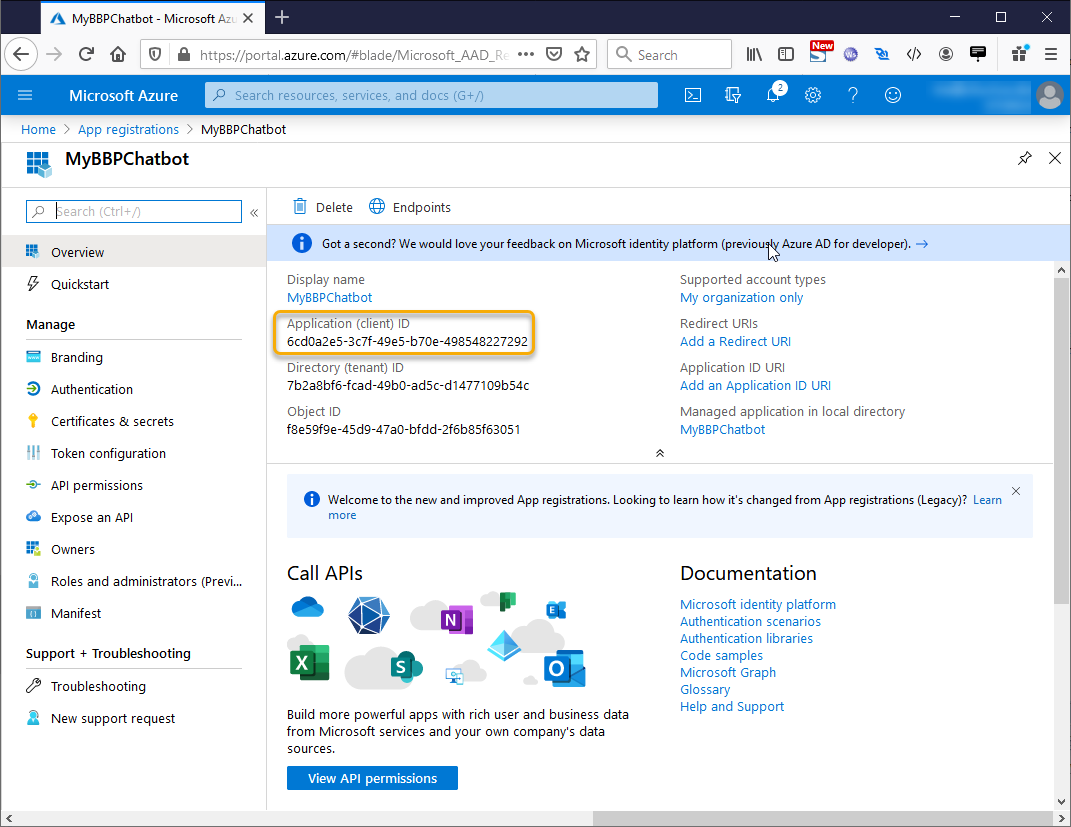This screenshot has height=827, width=1071.
Task: Toggle Firefox sidebar icon
Action: tap(786, 54)
